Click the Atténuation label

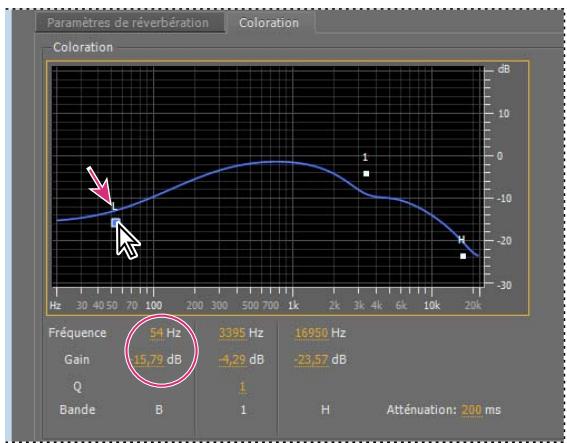(422, 410)
